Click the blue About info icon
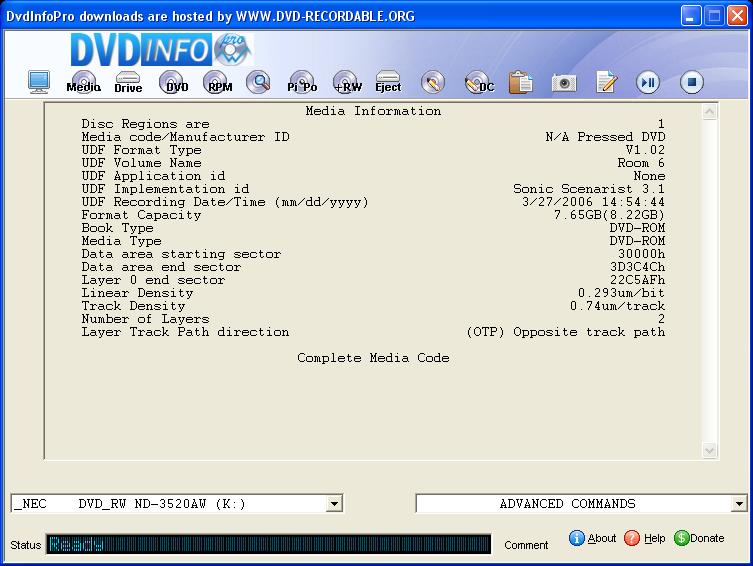Viewport: 753px width, 566px height. point(577,538)
